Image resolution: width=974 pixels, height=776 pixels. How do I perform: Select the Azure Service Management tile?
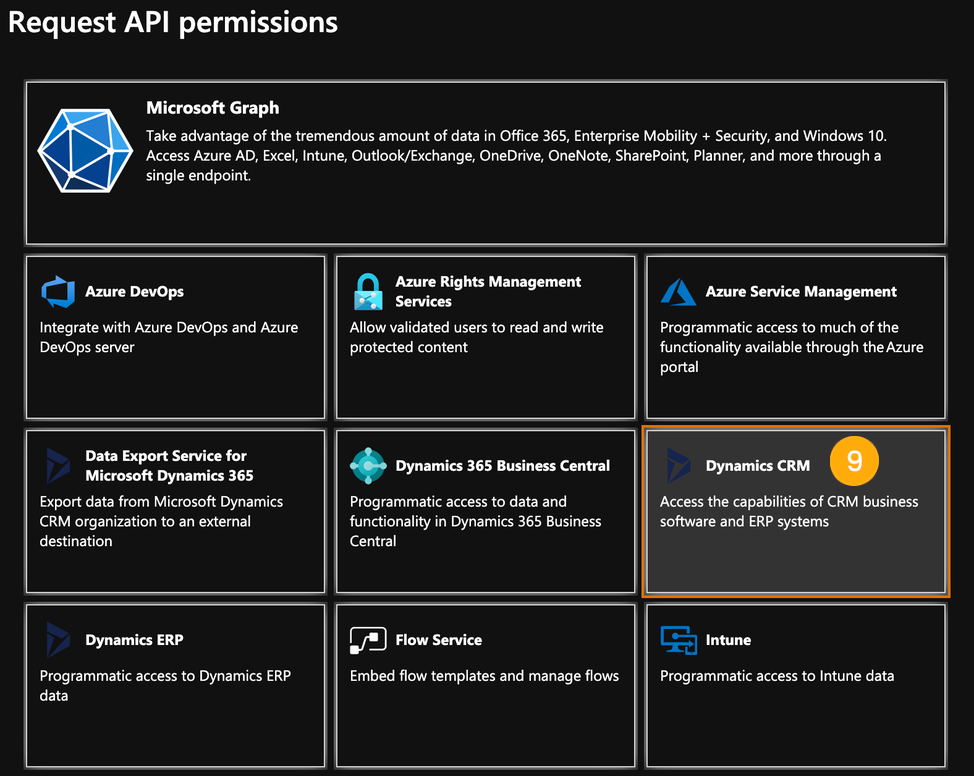click(x=795, y=337)
